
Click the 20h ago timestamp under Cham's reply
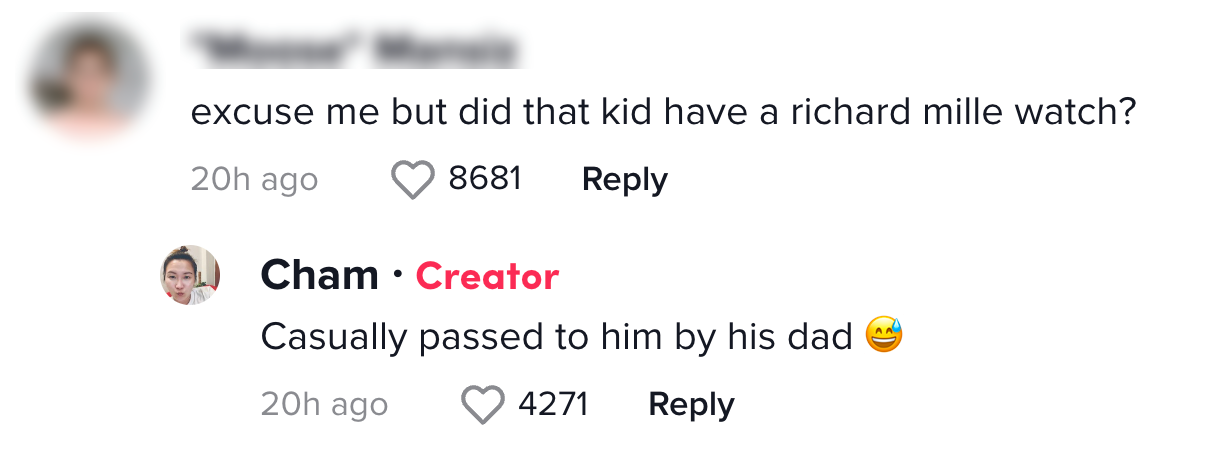[x=324, y=405]
